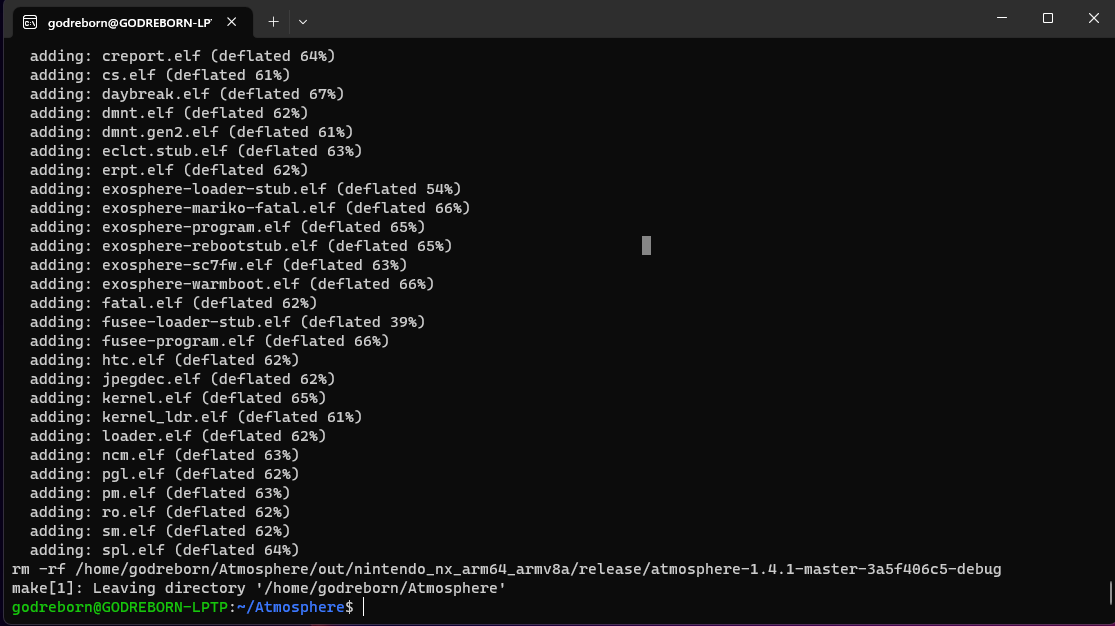The width and height of the screenshot is (1115, 626).
Task: Click the line 'adding: dmnt.gen2.elf (deflated 61%)'
Action: tap(191, 132)
